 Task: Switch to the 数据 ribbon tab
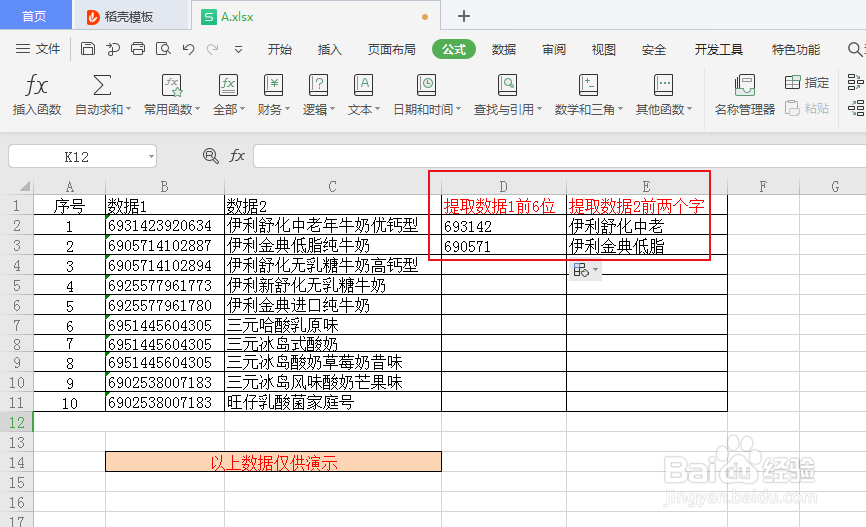(504, 50)
